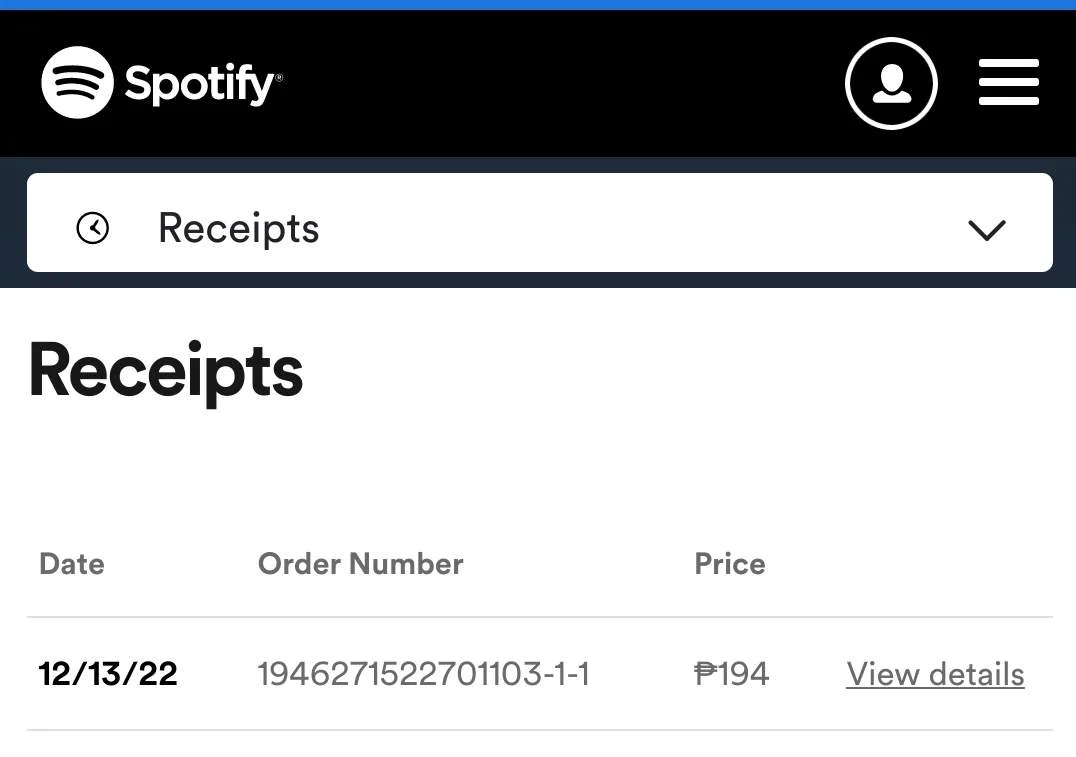Click the Spotify wordmark text
1076x757 pixels.
coord(202,84)
